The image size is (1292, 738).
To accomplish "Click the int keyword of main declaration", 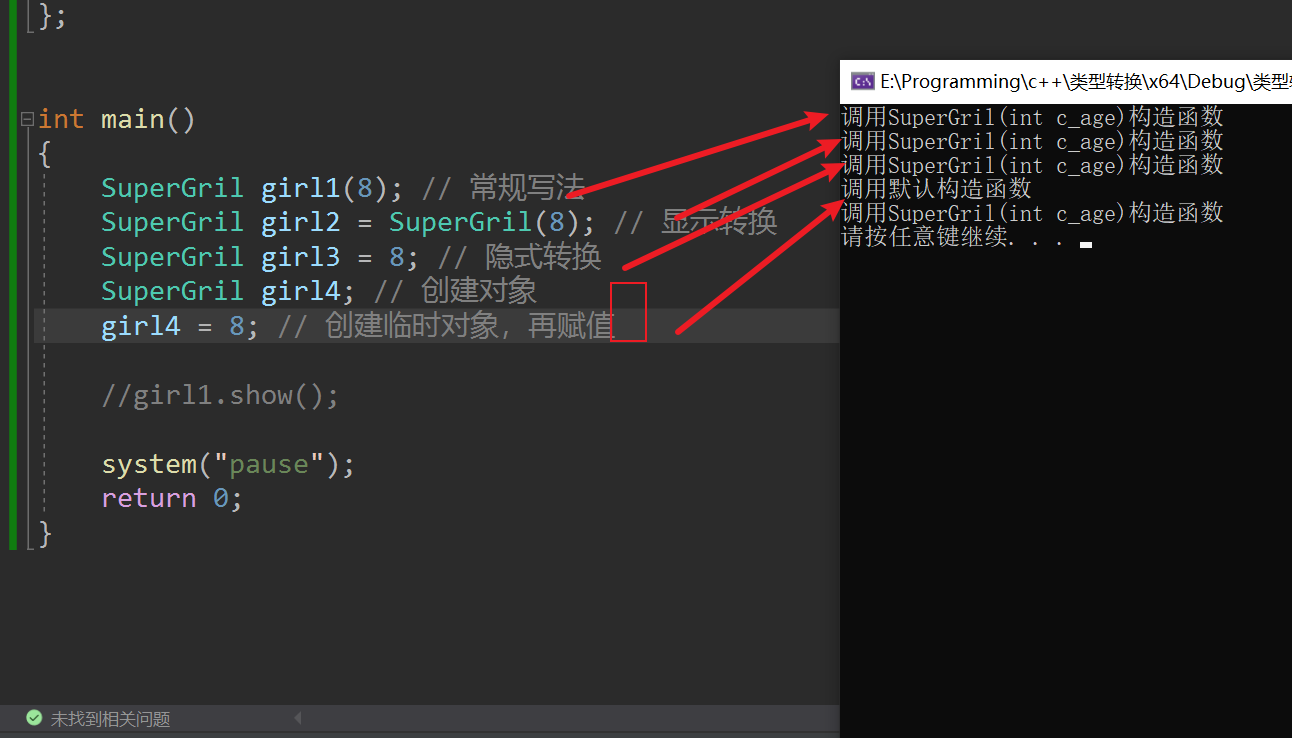I will pos(62,118).
